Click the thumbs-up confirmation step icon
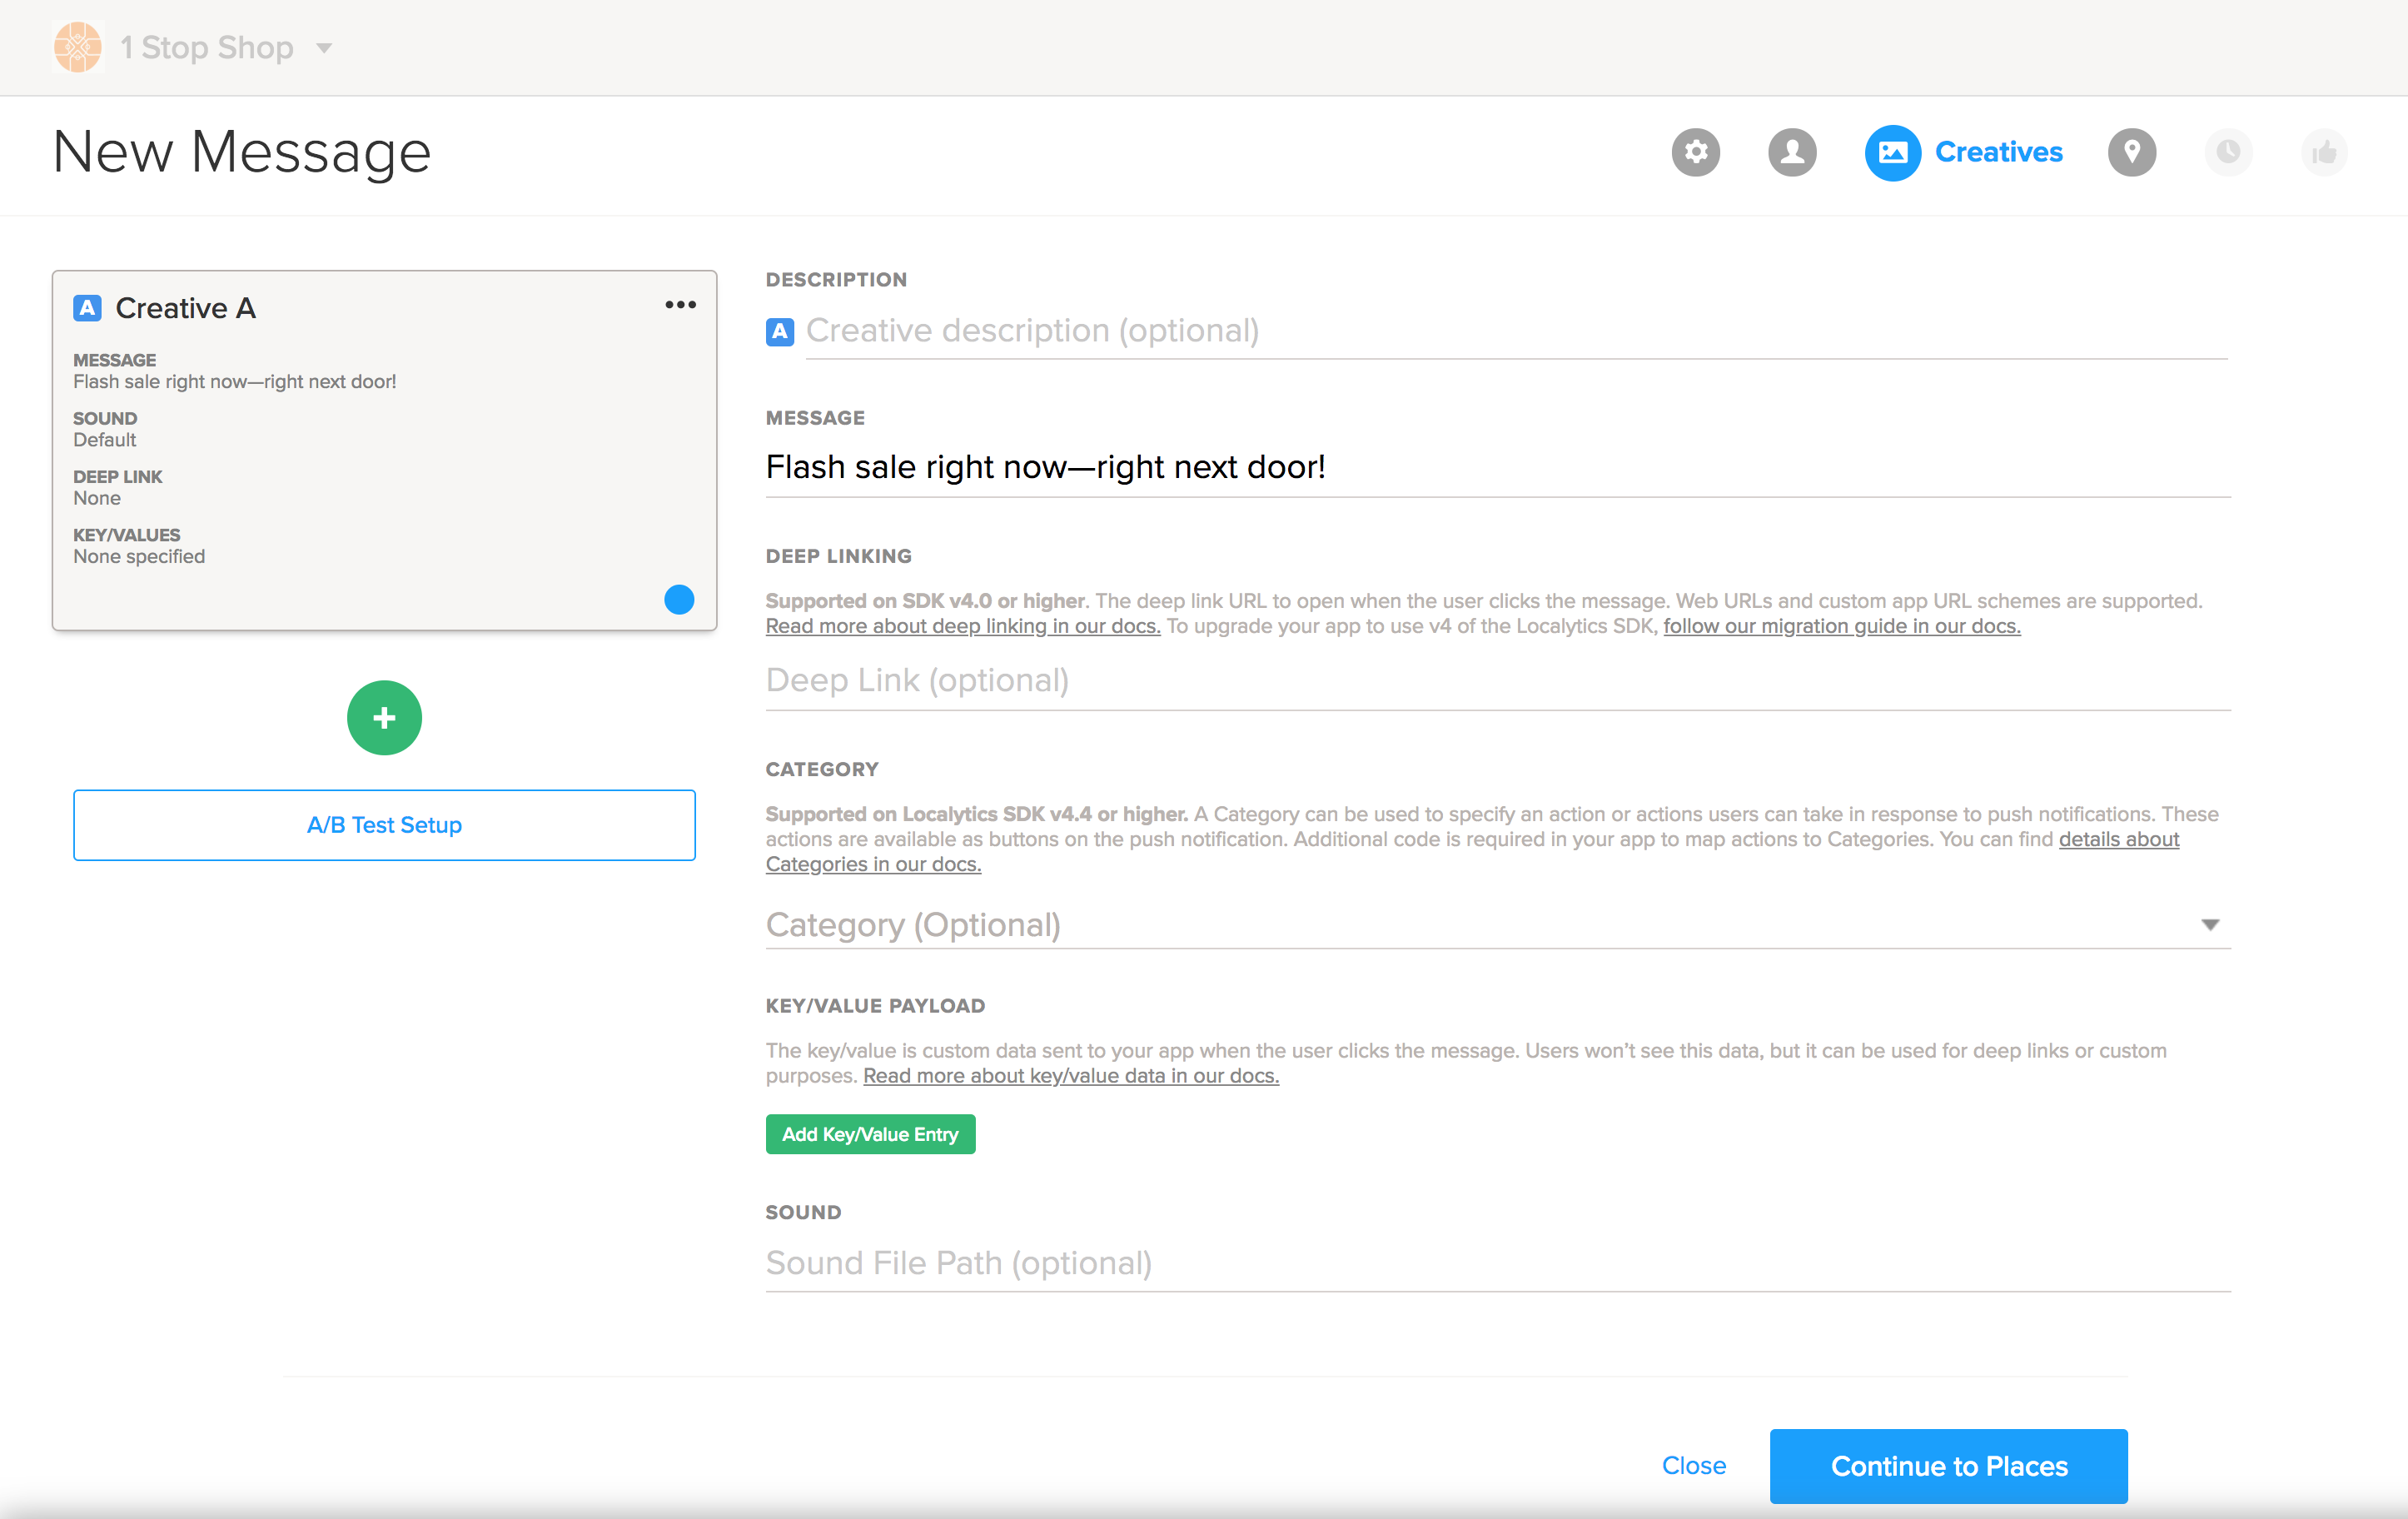The image size is (2408, 1519). click(2323, 152)
